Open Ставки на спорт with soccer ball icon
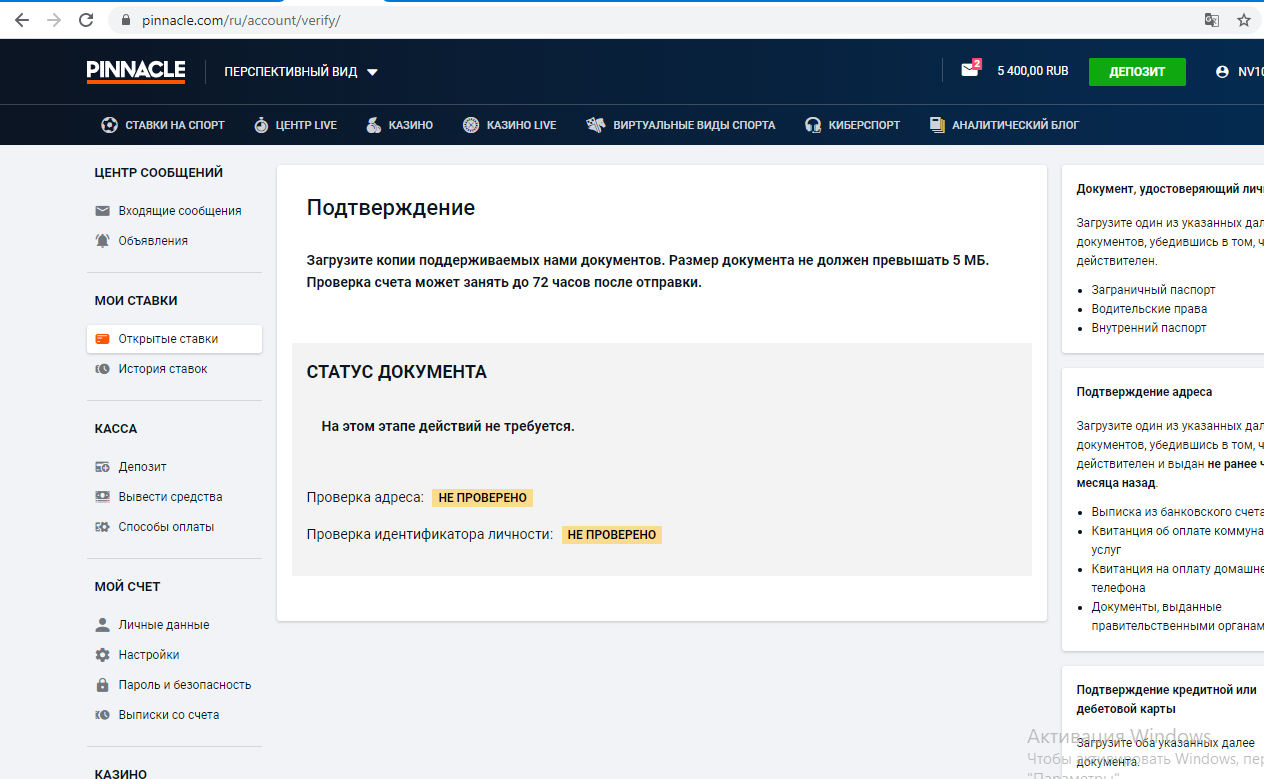The image size is (1264, 779). (x=163, y=125)
